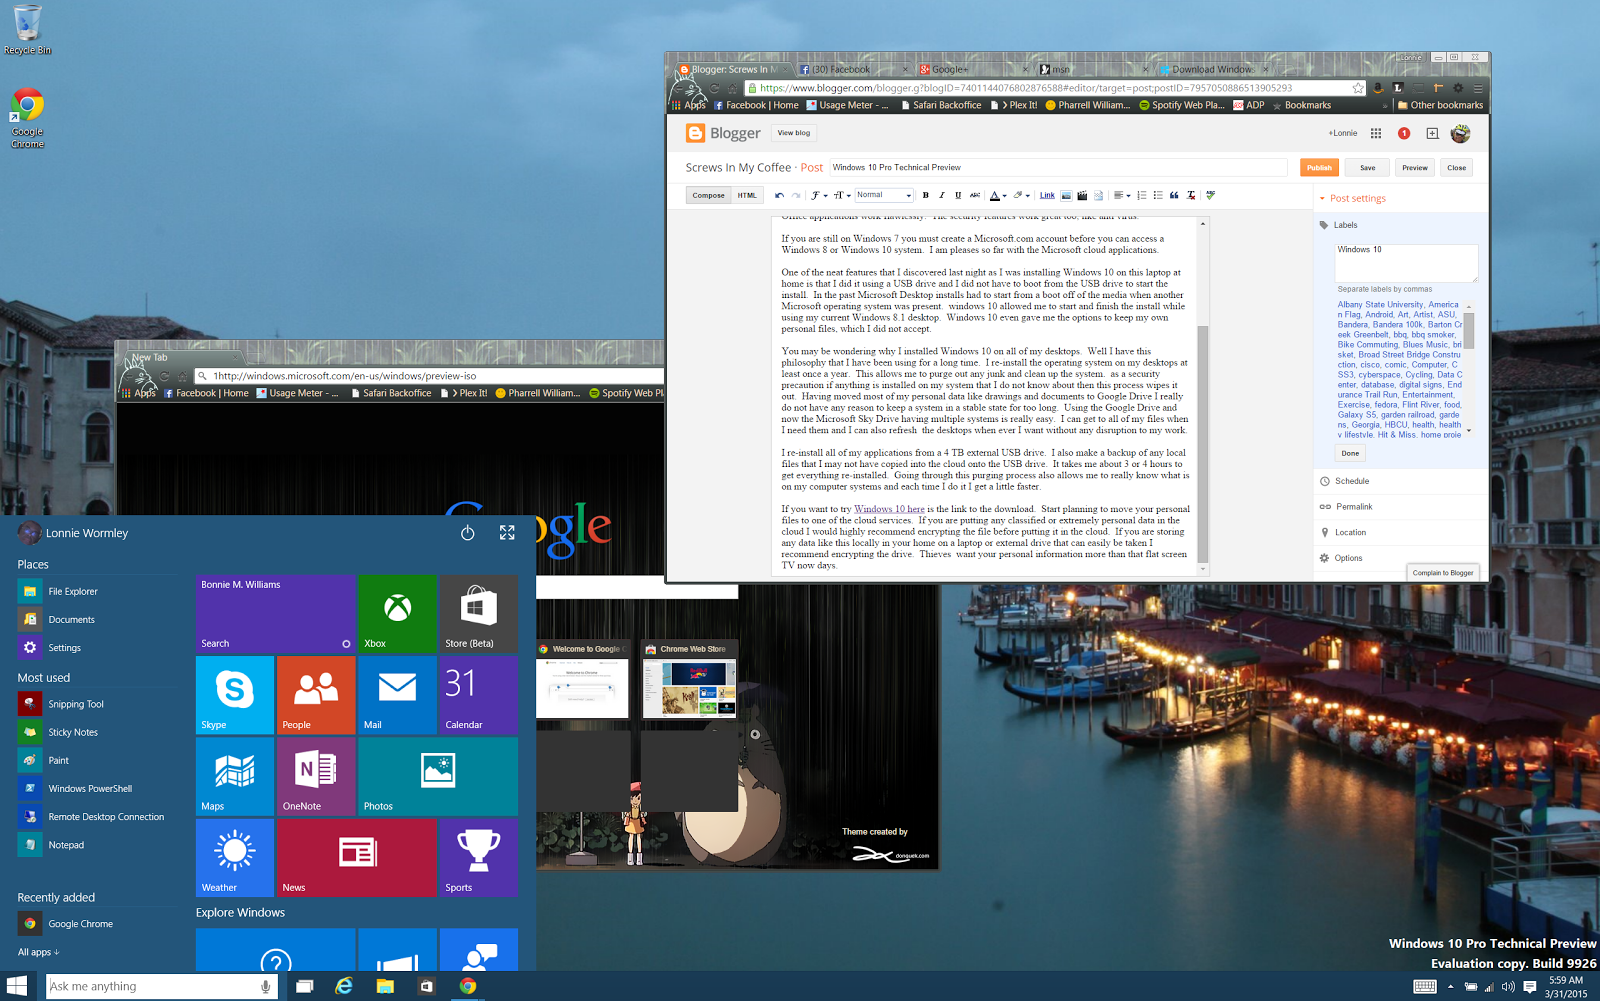
Task: Launch Skype from the Start menu tile
Action: click(x=235, y=695)
